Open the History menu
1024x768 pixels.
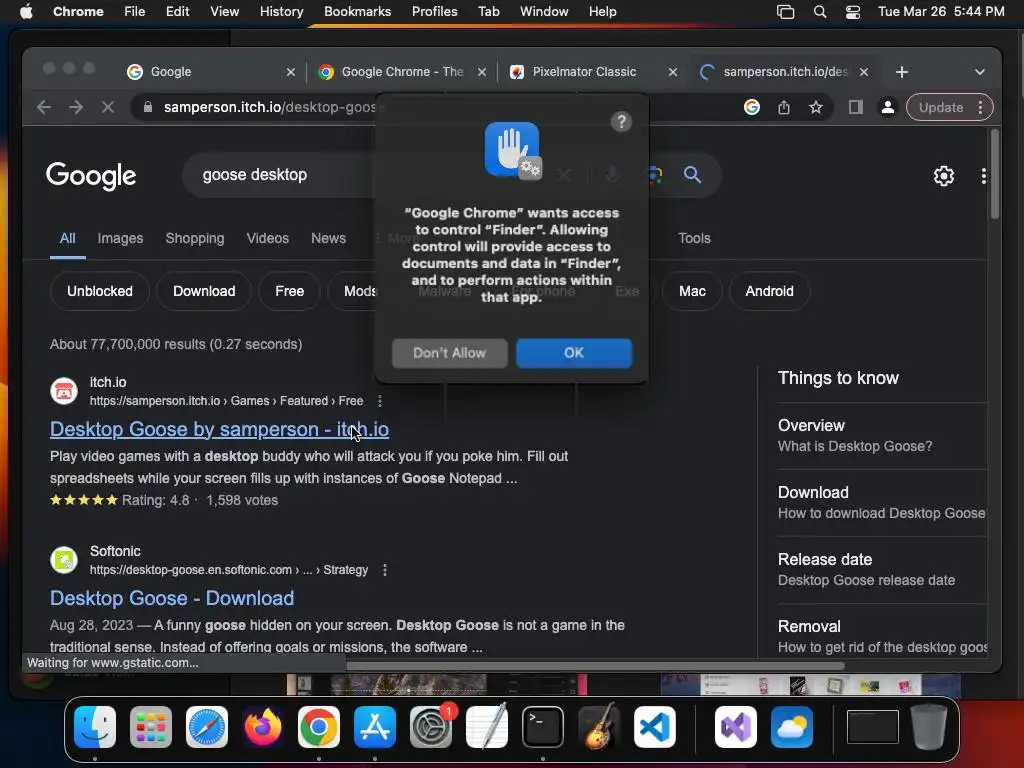coord(281,12)
